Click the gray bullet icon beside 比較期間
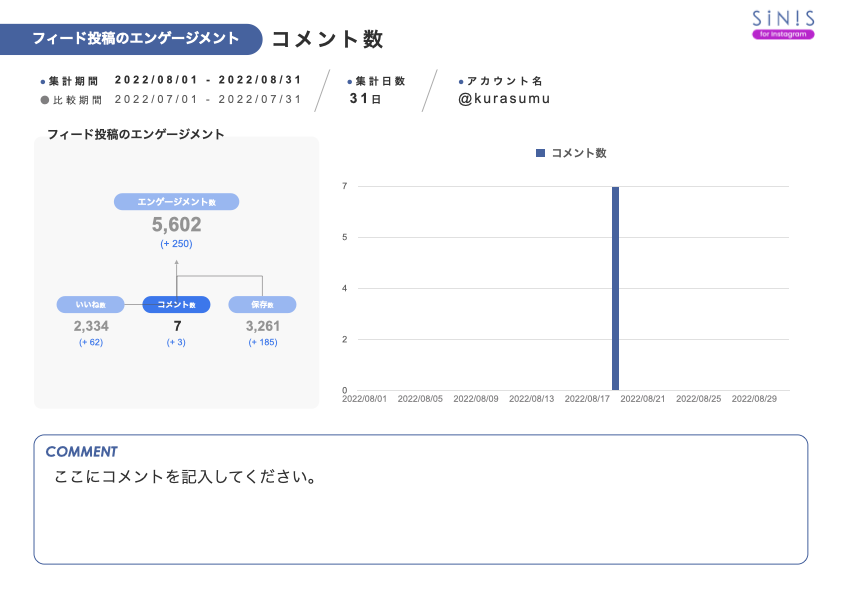This screenshot has width=841, height=595. pyautogui.click(x=39, y=98)
